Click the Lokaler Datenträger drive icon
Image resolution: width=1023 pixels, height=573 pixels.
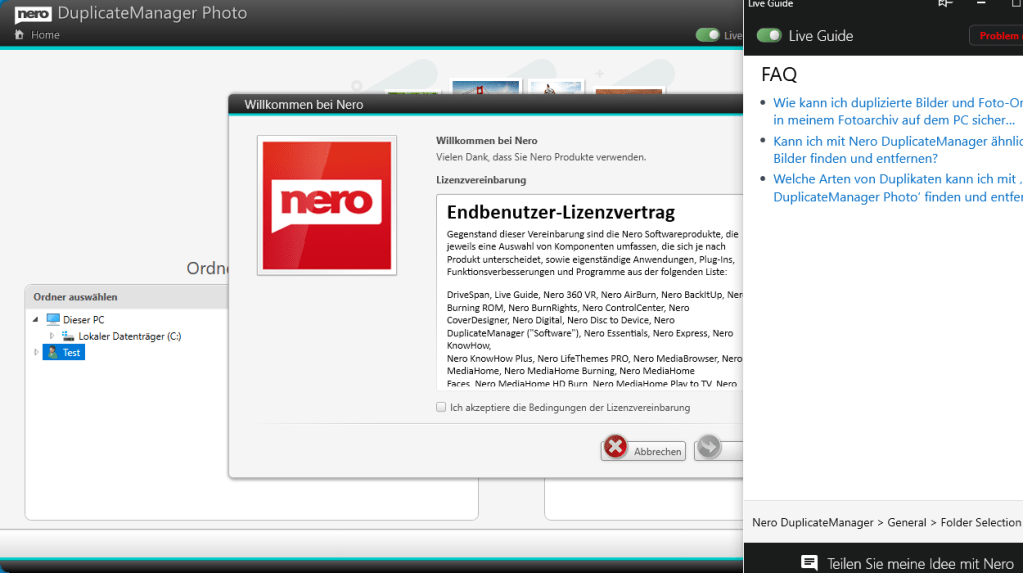[68, 336]
